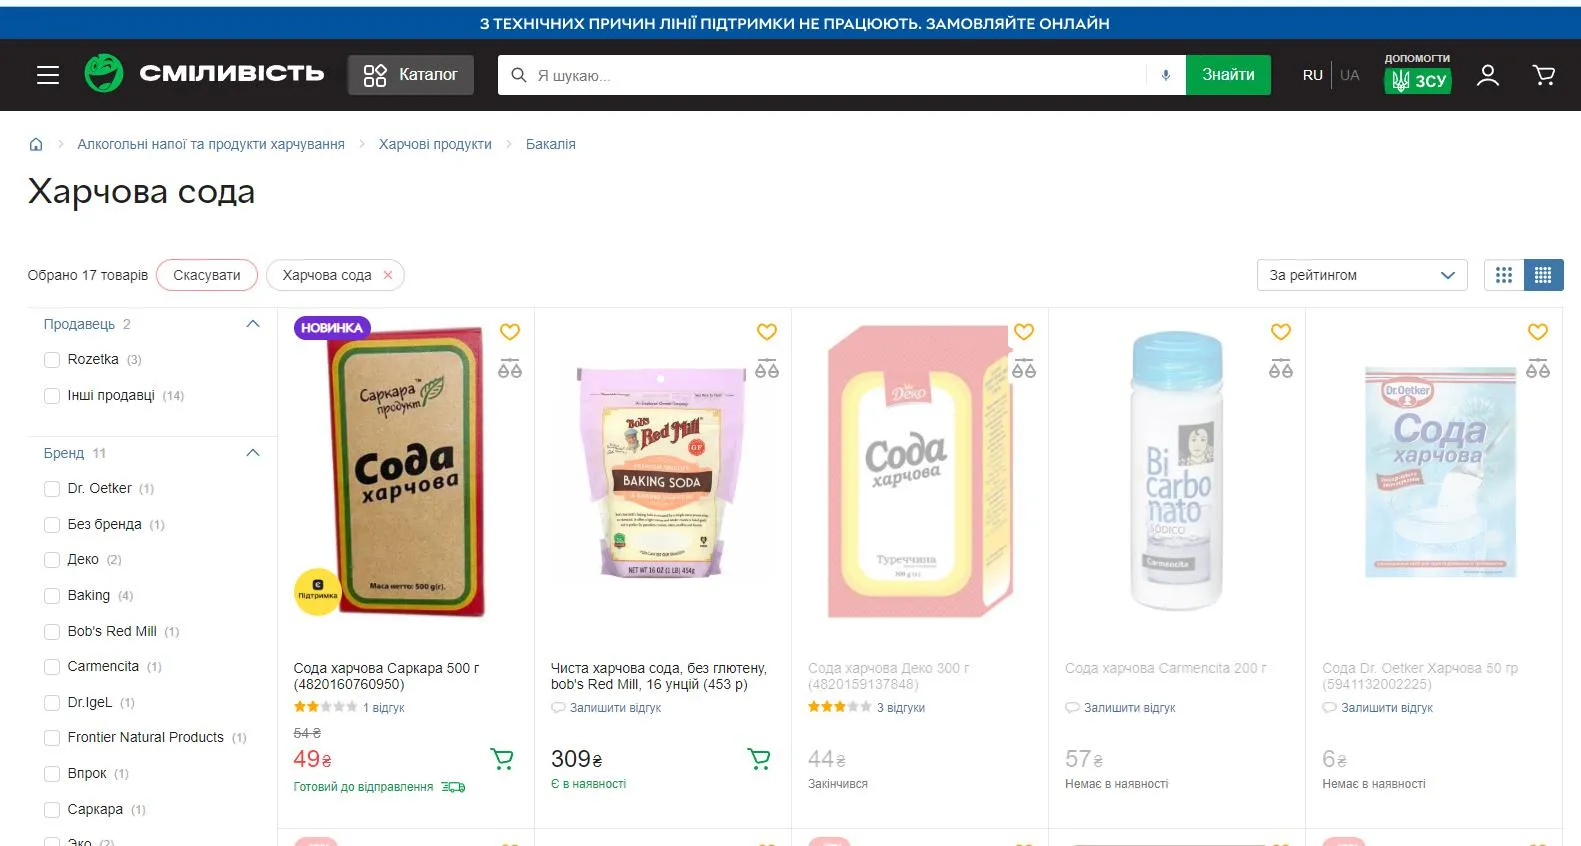Click the voice search microphone icon

[1165, 75]
